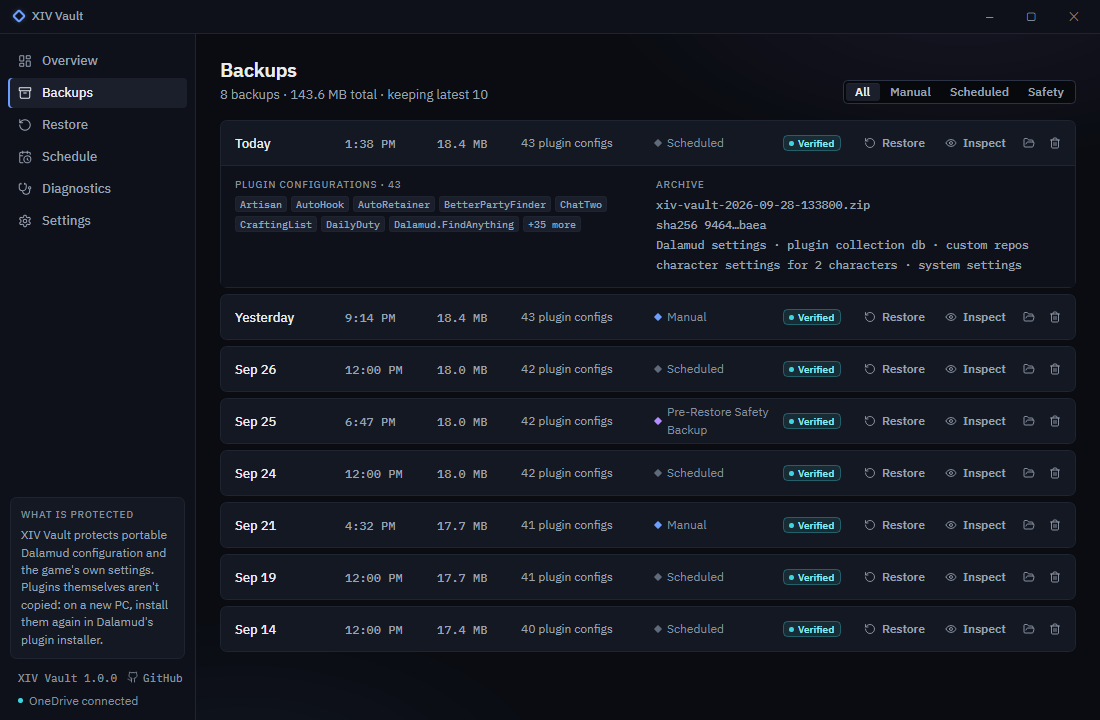Select the All backups filter
Image resolution: width=1100 pixels, height=720 pixels.
pyautogui.click(x=862, y=92)
